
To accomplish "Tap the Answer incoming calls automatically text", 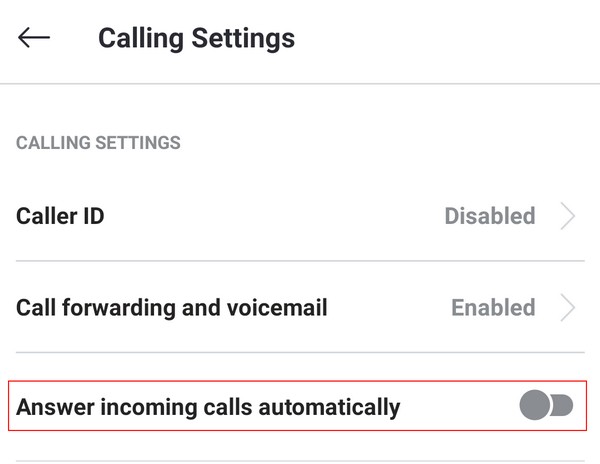I will pos(208,407).
